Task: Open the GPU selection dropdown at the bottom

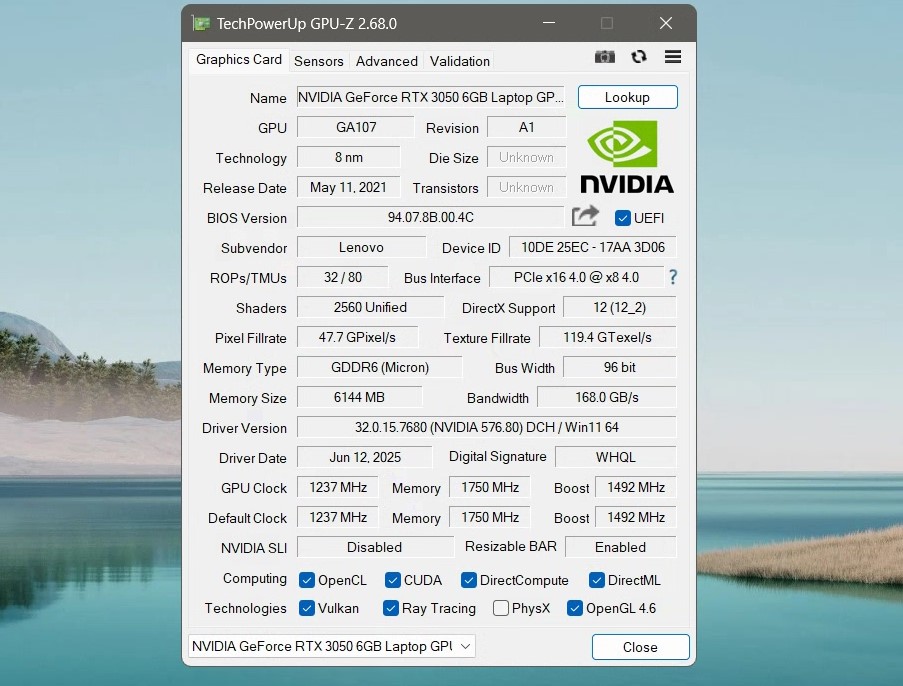Action: click(463, 646)
